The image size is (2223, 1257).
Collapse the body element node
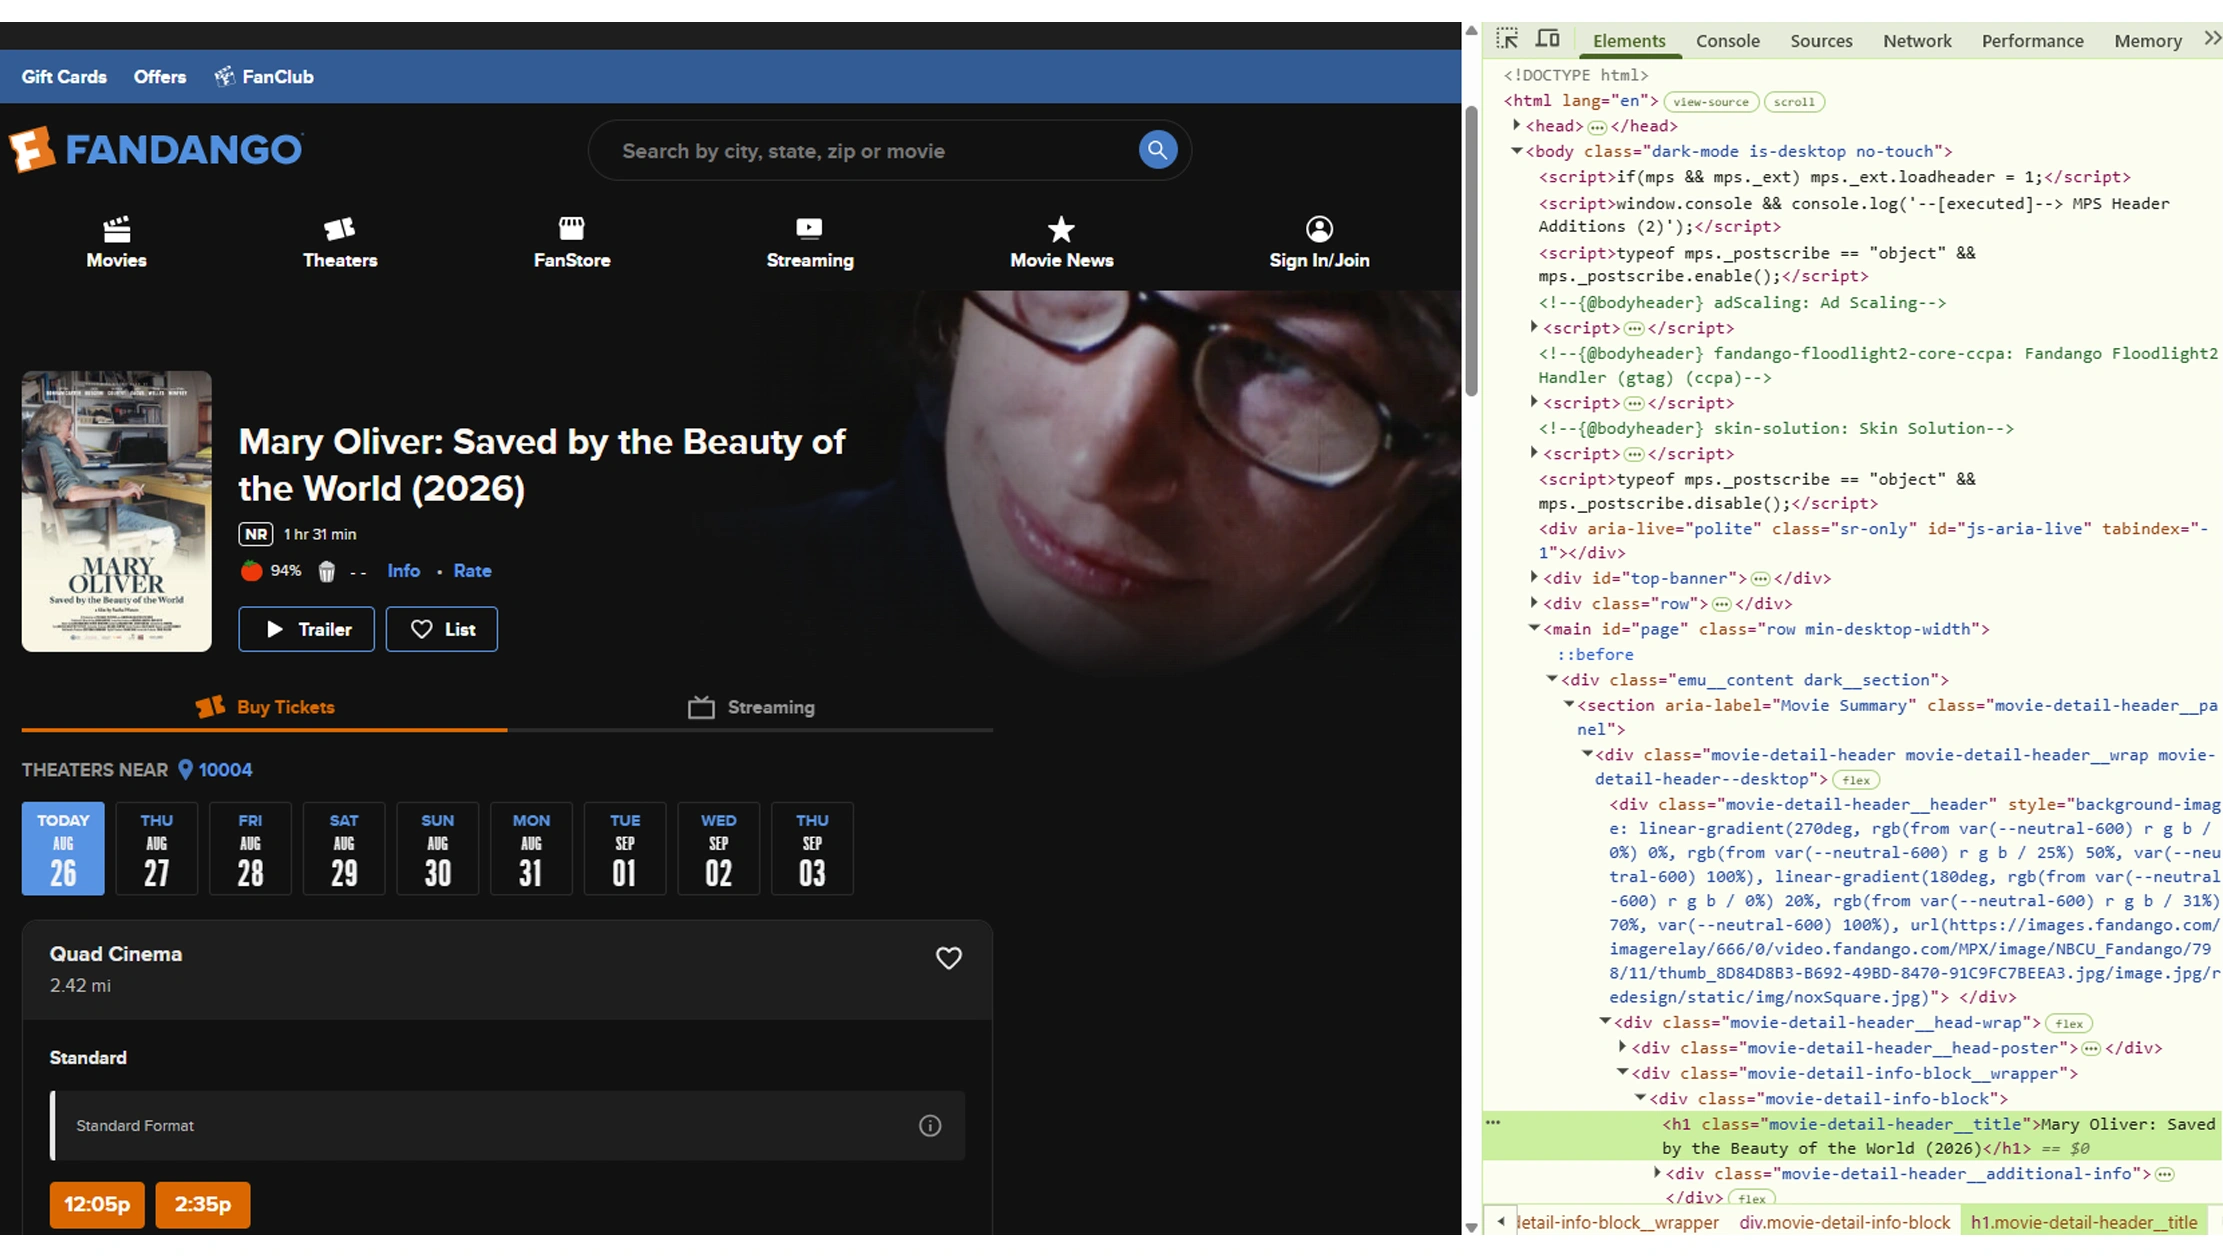(1517, 151)
